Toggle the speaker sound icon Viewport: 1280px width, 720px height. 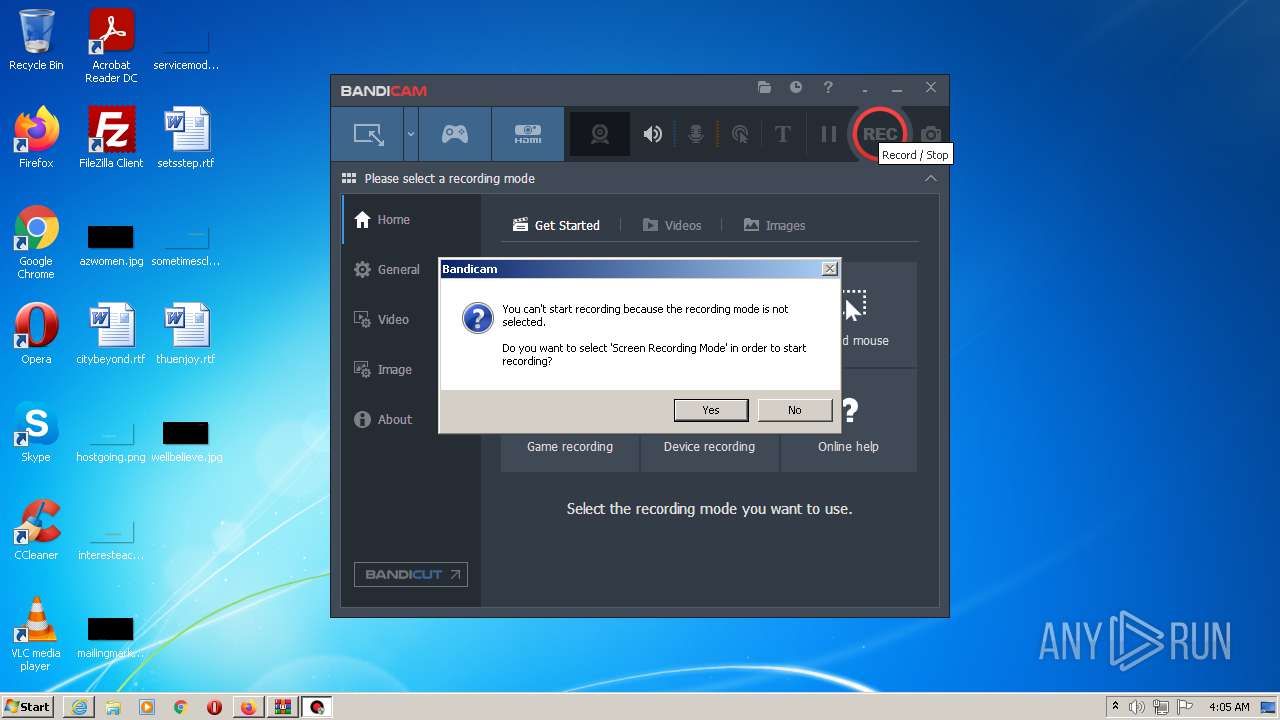pyautogui.click(x=652, y=134)
